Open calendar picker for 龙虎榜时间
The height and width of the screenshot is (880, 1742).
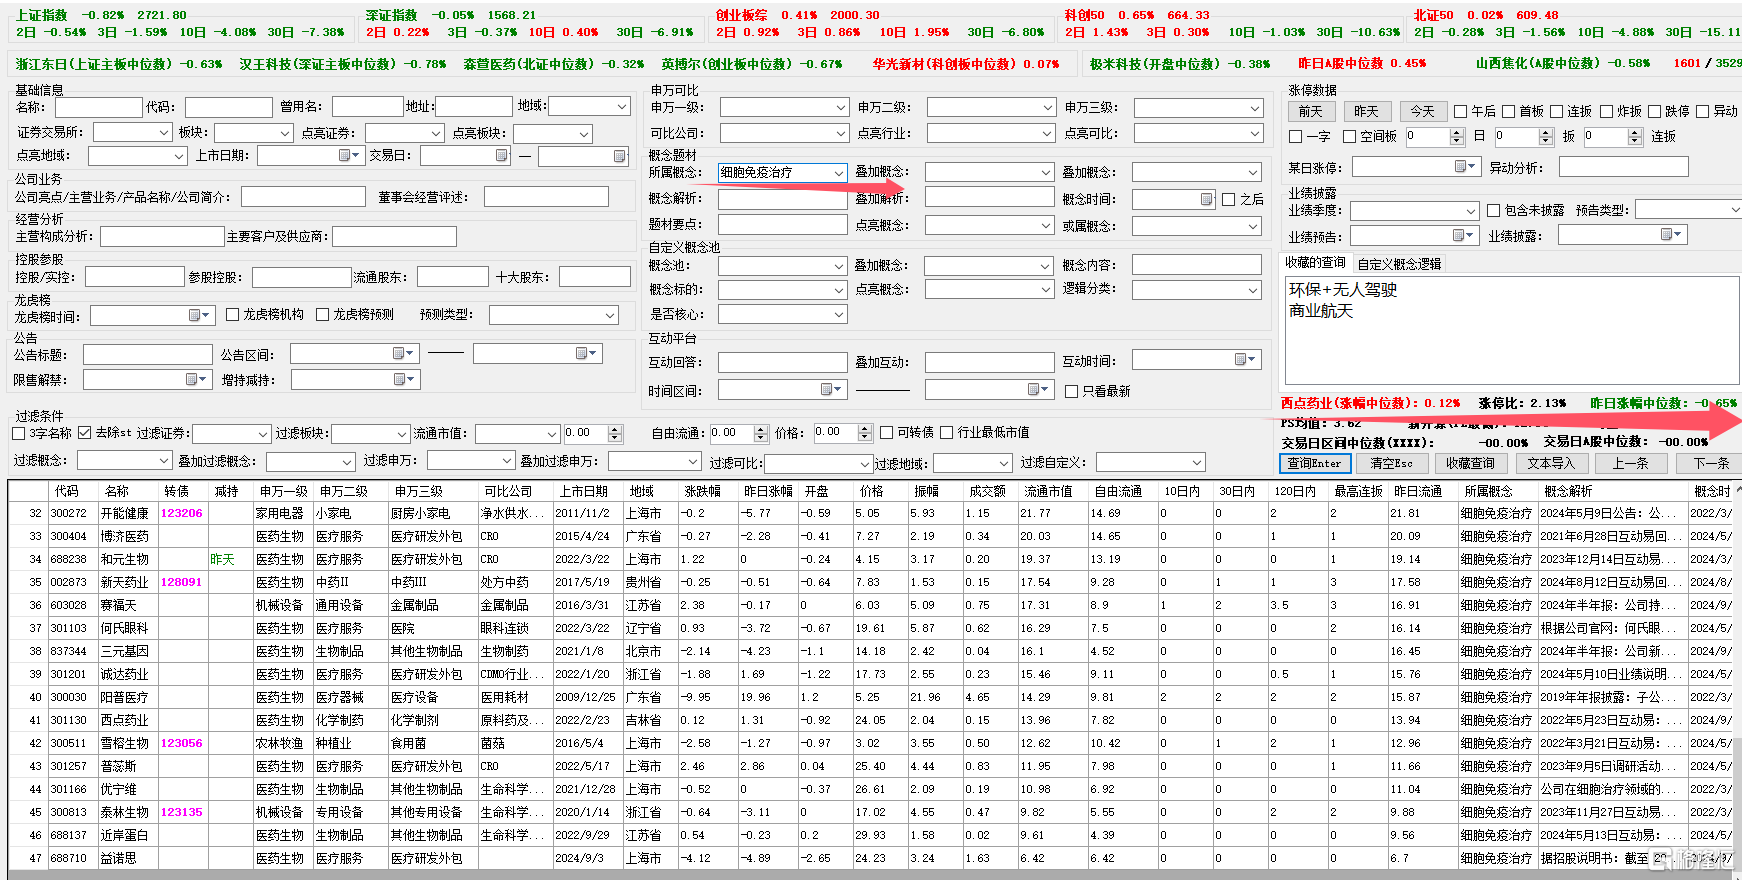[200, 315]
